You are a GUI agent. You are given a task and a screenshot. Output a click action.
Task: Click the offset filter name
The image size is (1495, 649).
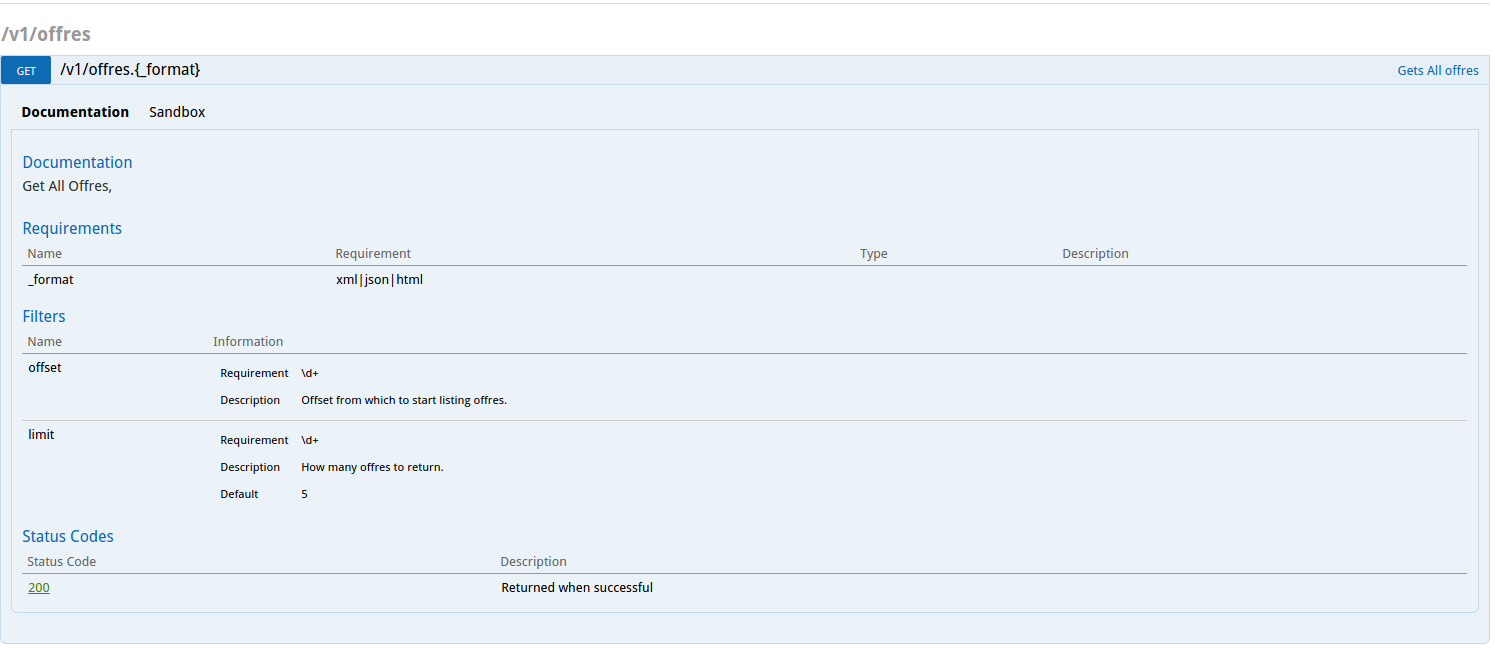45,368
